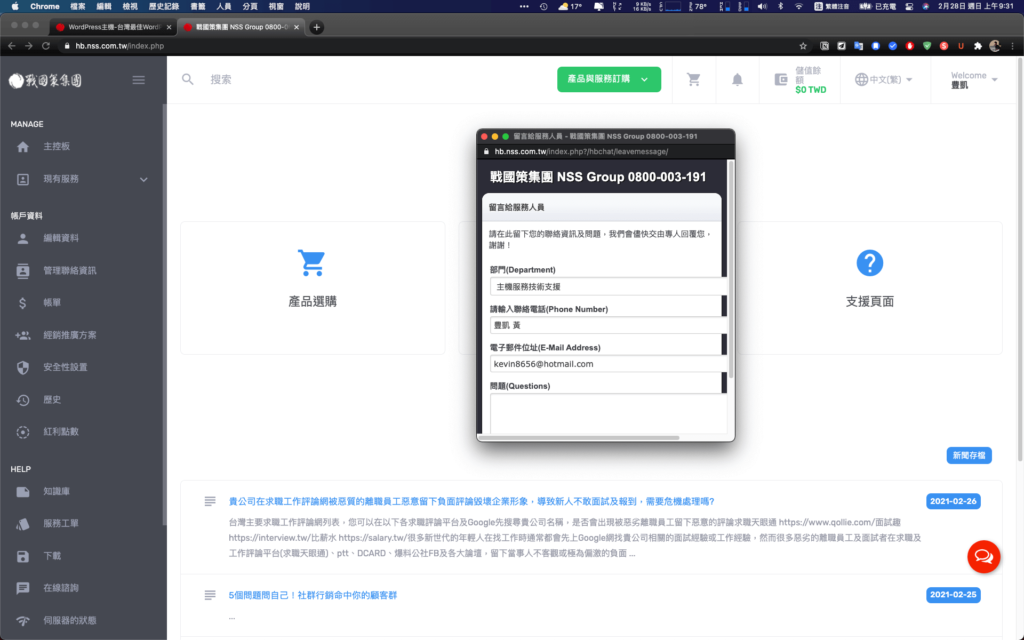Click Wi-Fi status icon in menu bar

tap(798, 7)
